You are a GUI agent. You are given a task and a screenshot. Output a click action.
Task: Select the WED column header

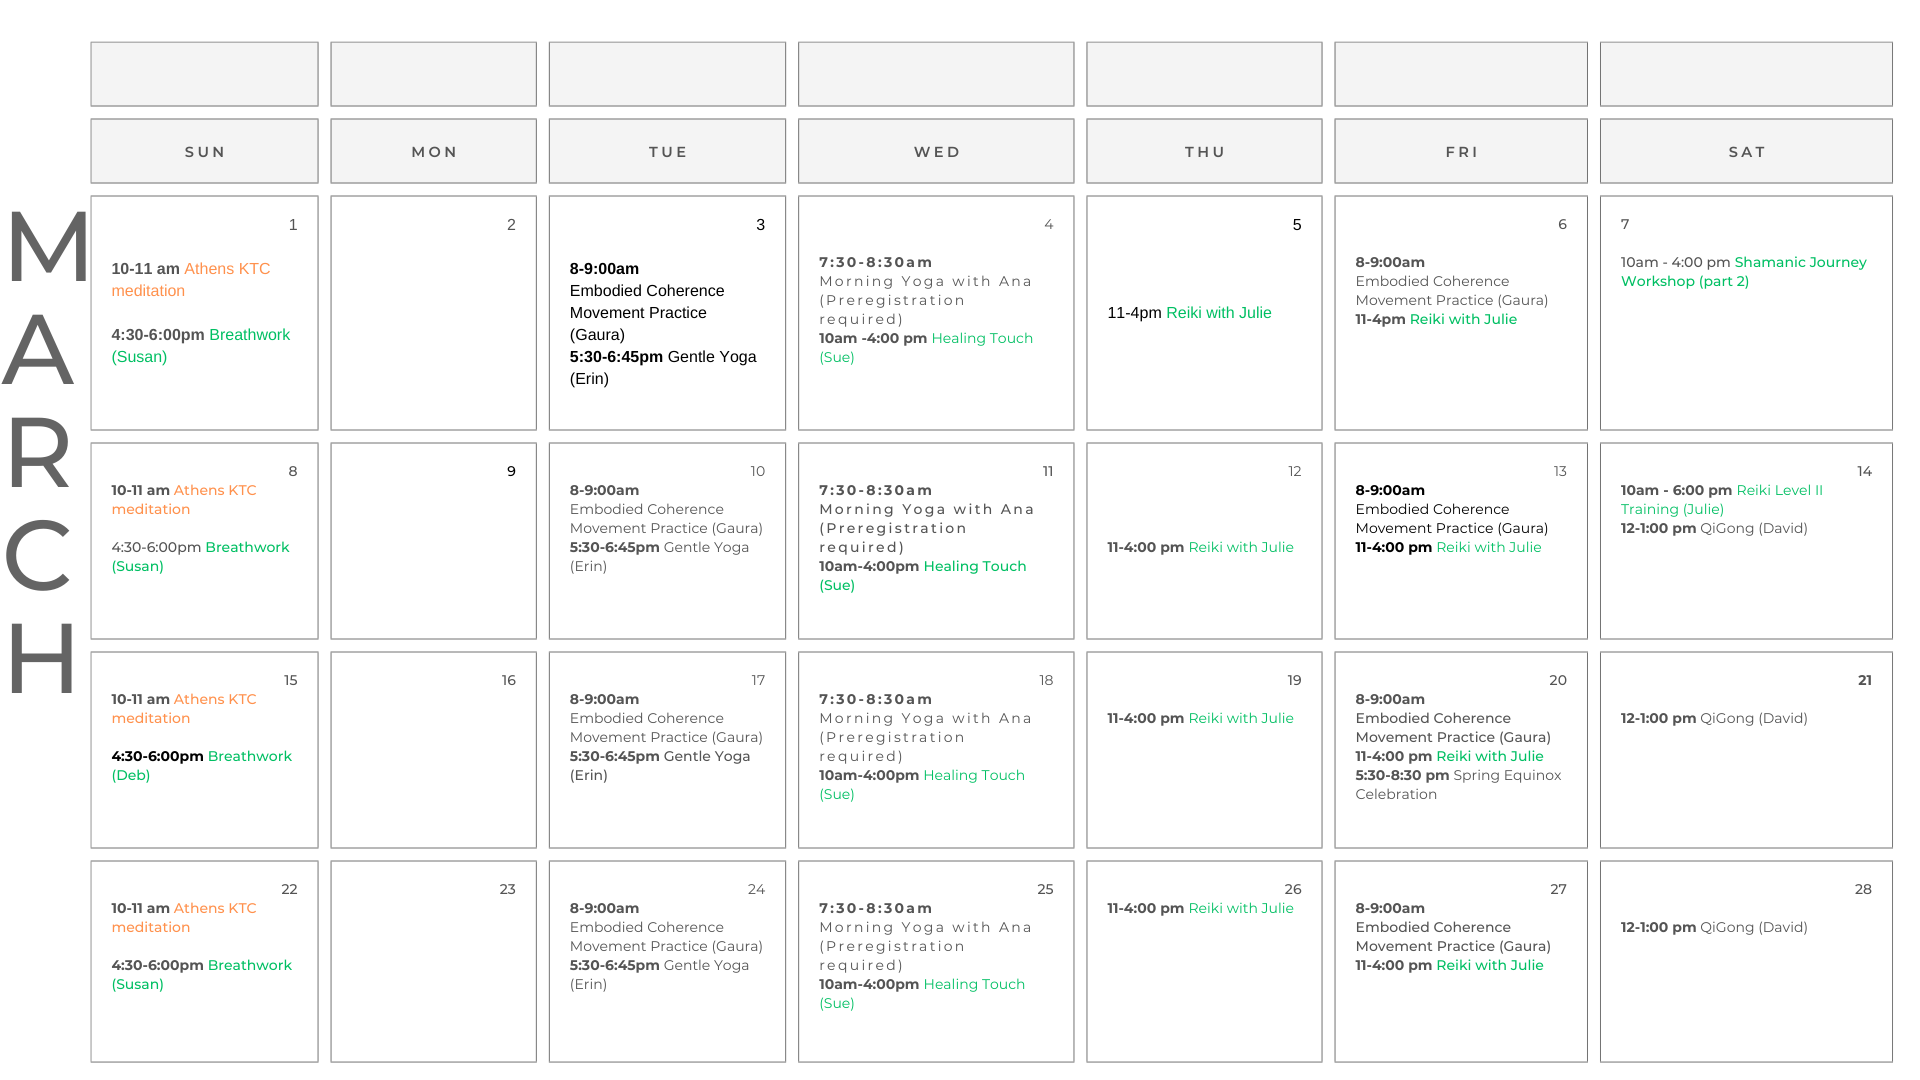pos(935,152)
